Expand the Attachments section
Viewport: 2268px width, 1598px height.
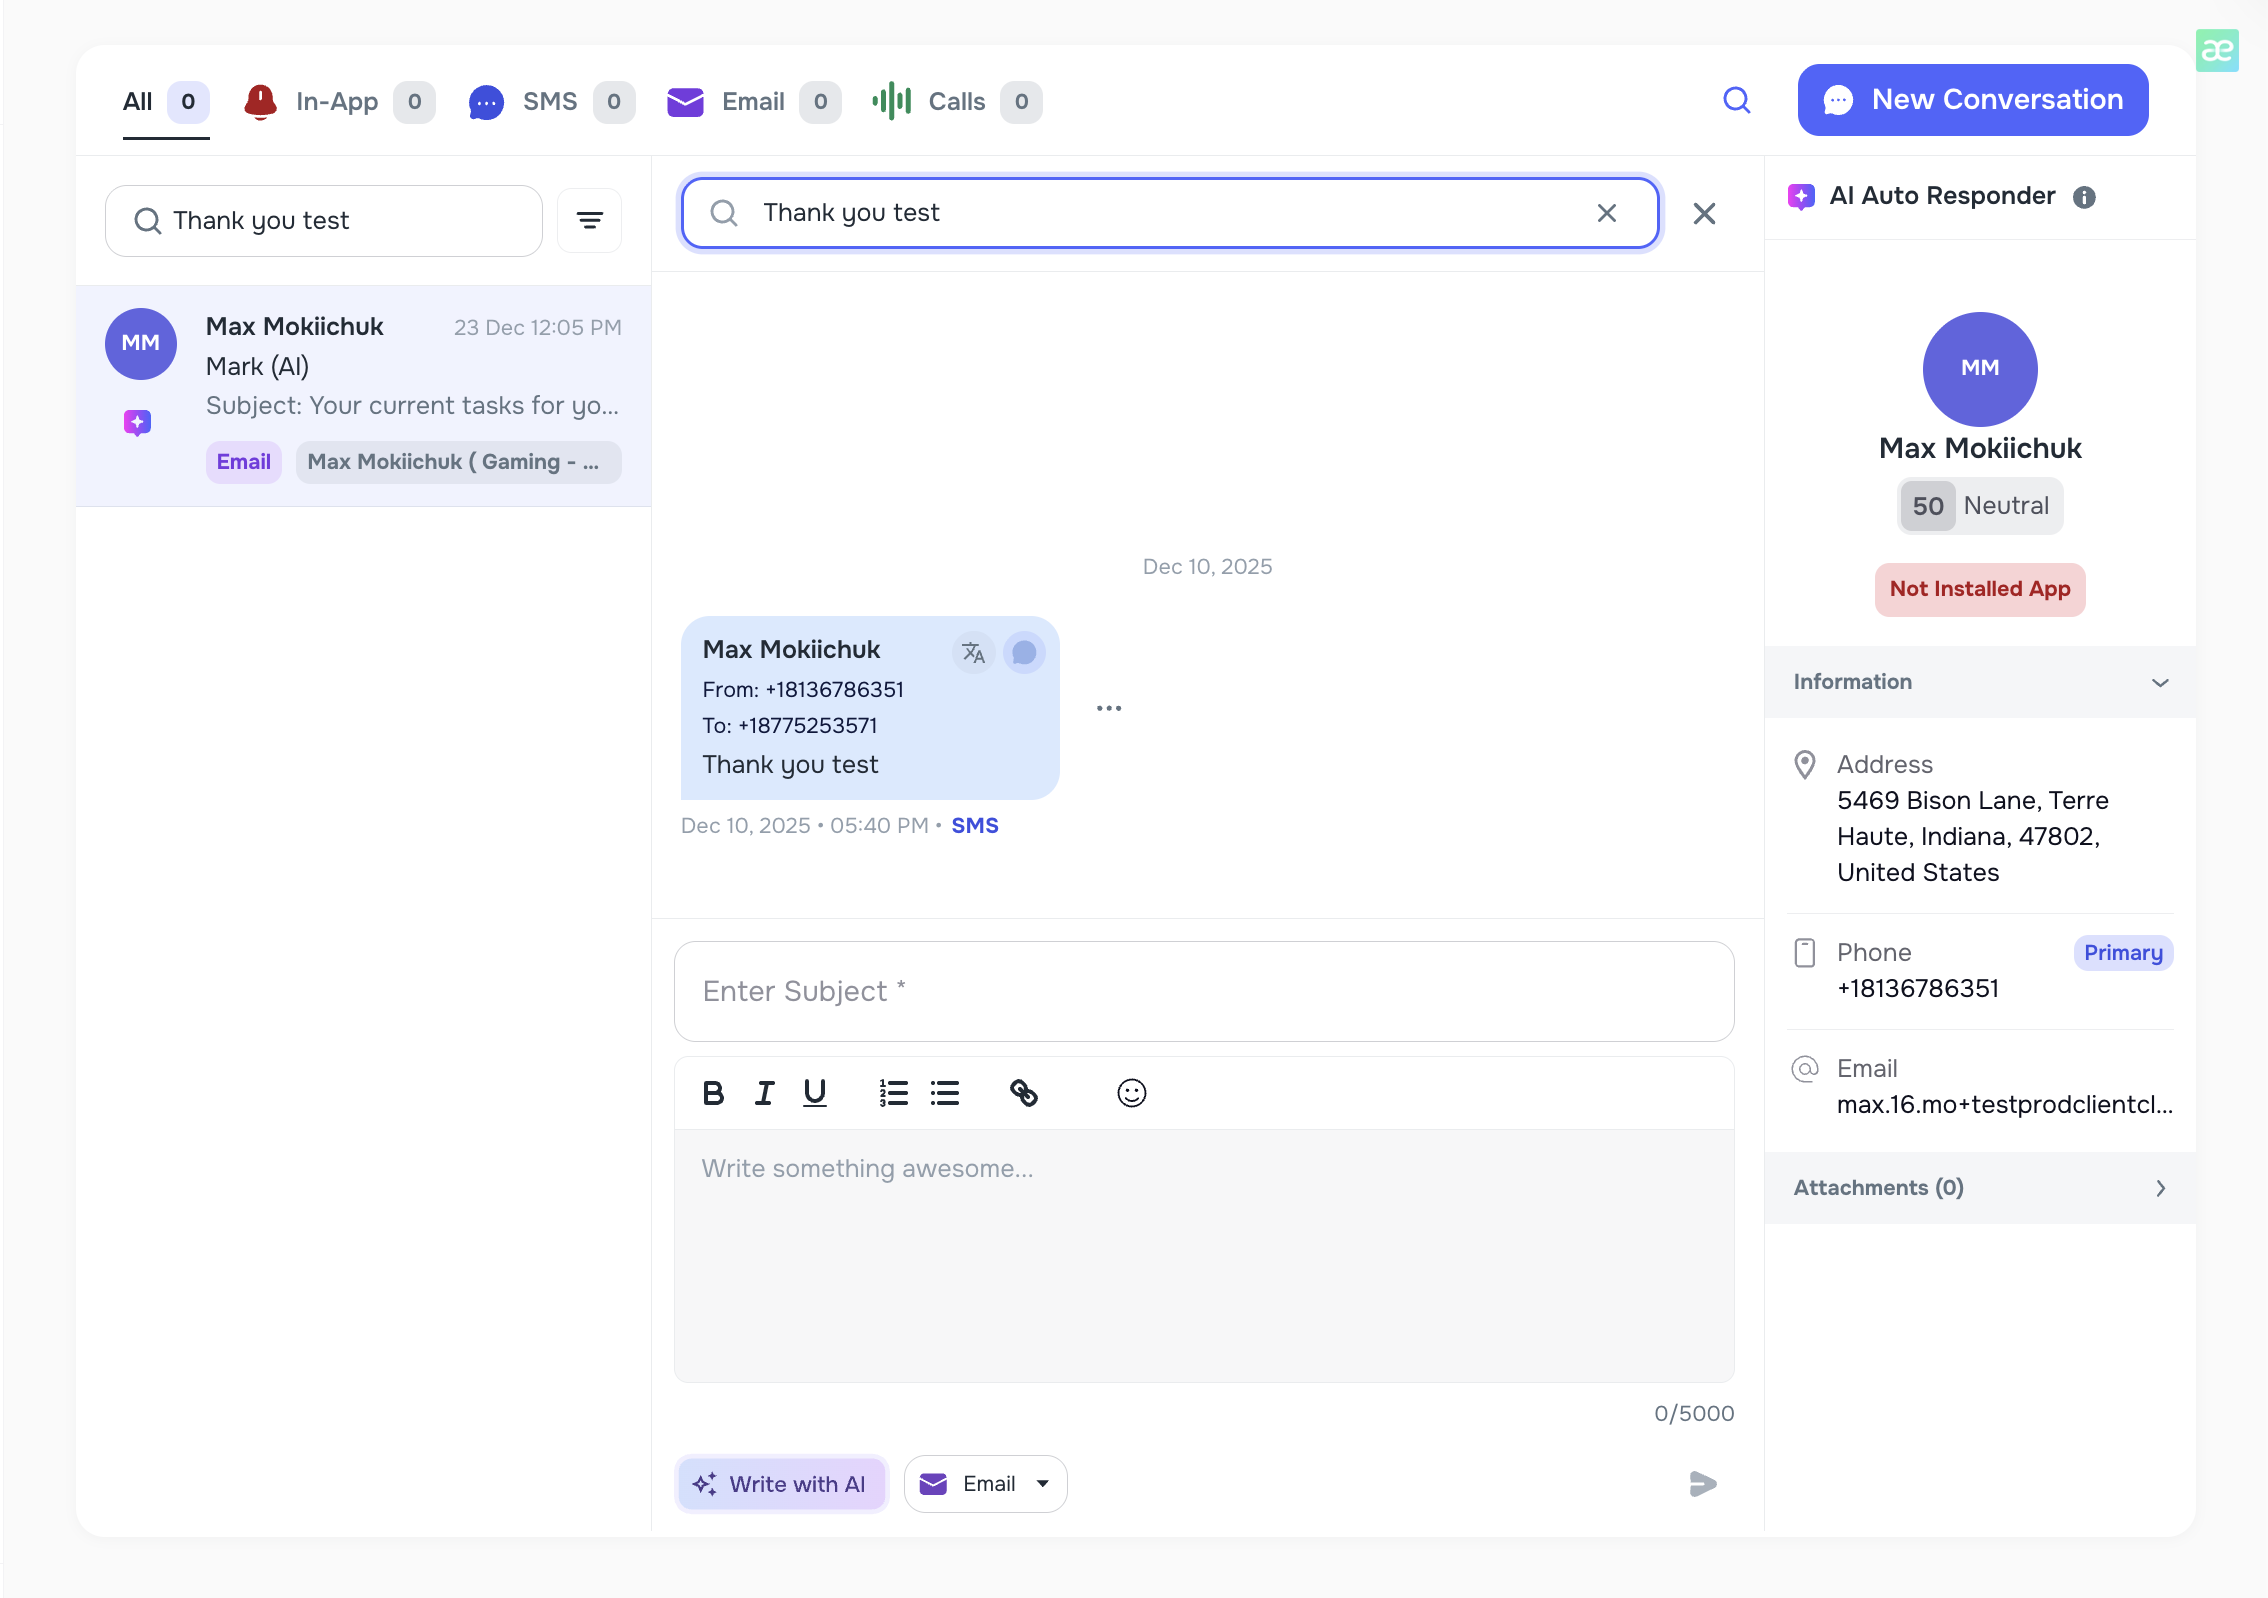coord(2160,1188)
